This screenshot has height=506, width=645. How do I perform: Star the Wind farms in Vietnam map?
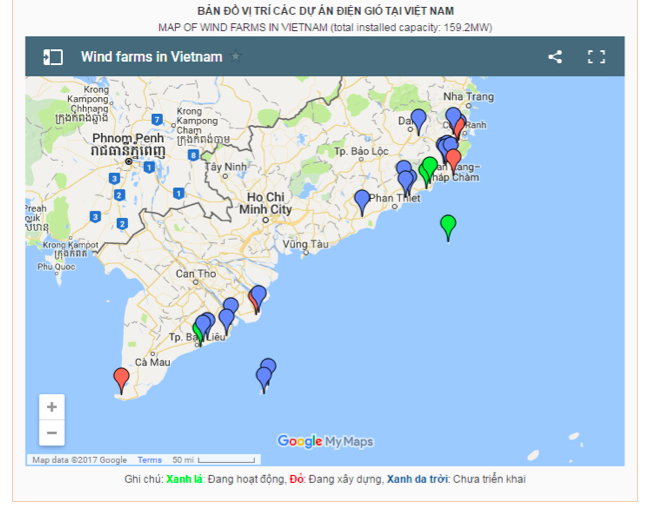236,57
